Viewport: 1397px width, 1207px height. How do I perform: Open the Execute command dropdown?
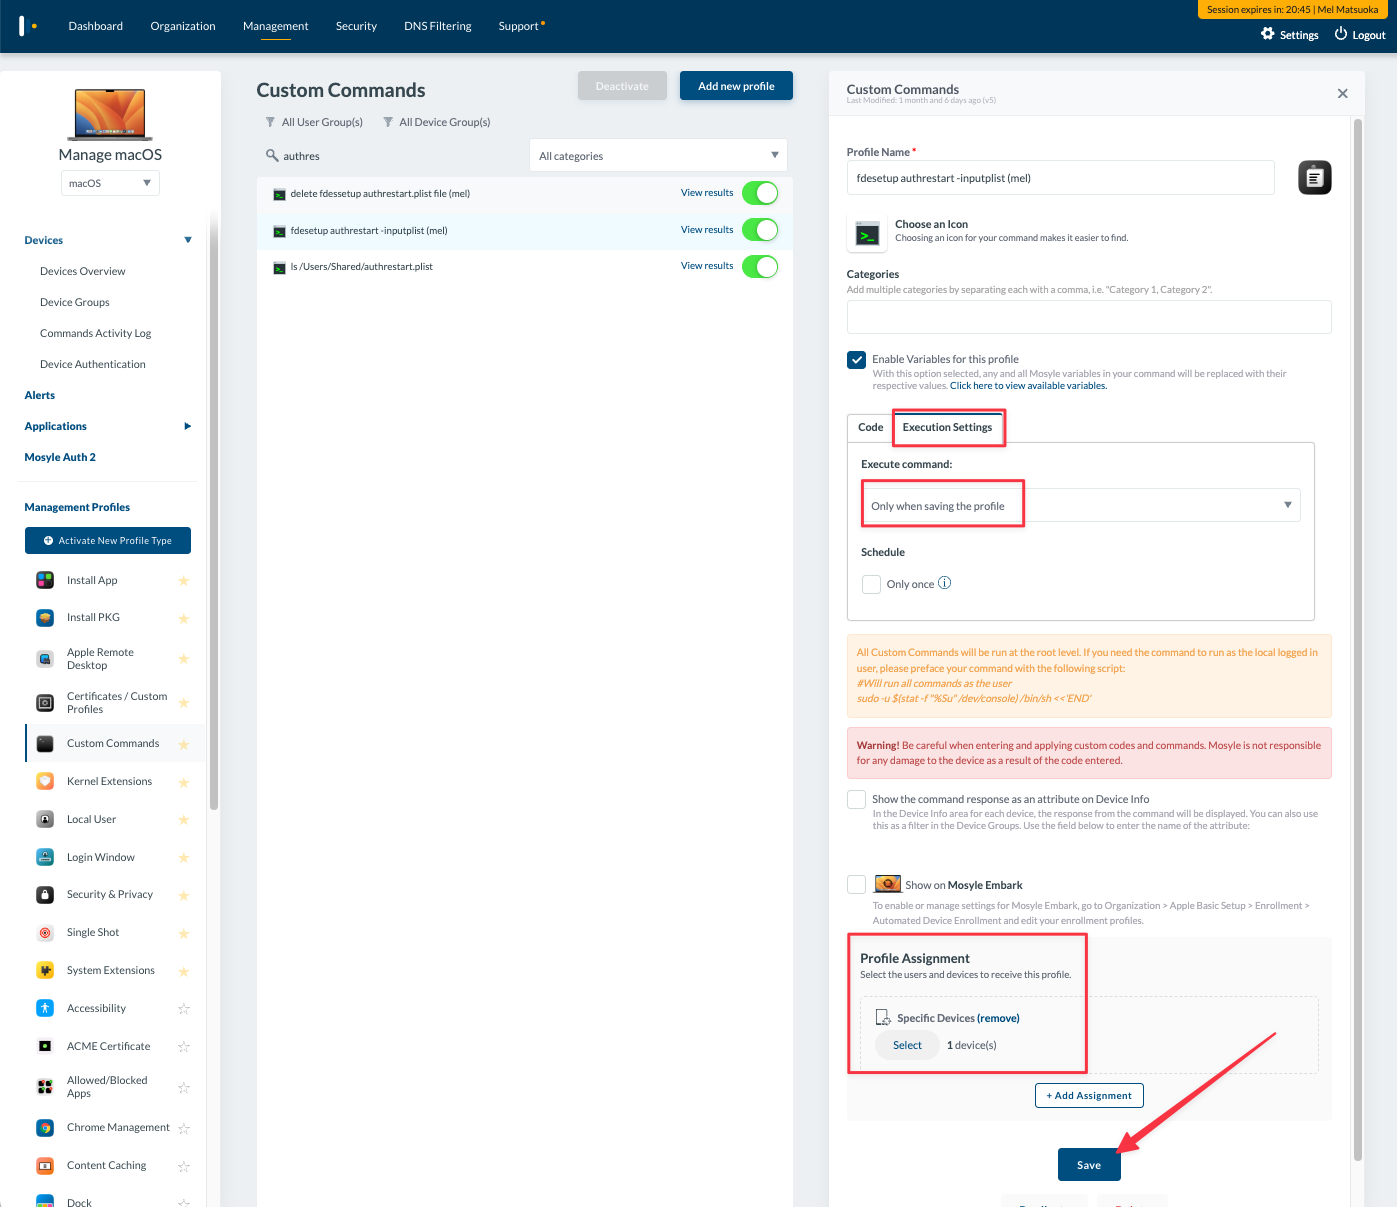(1080, 505)
